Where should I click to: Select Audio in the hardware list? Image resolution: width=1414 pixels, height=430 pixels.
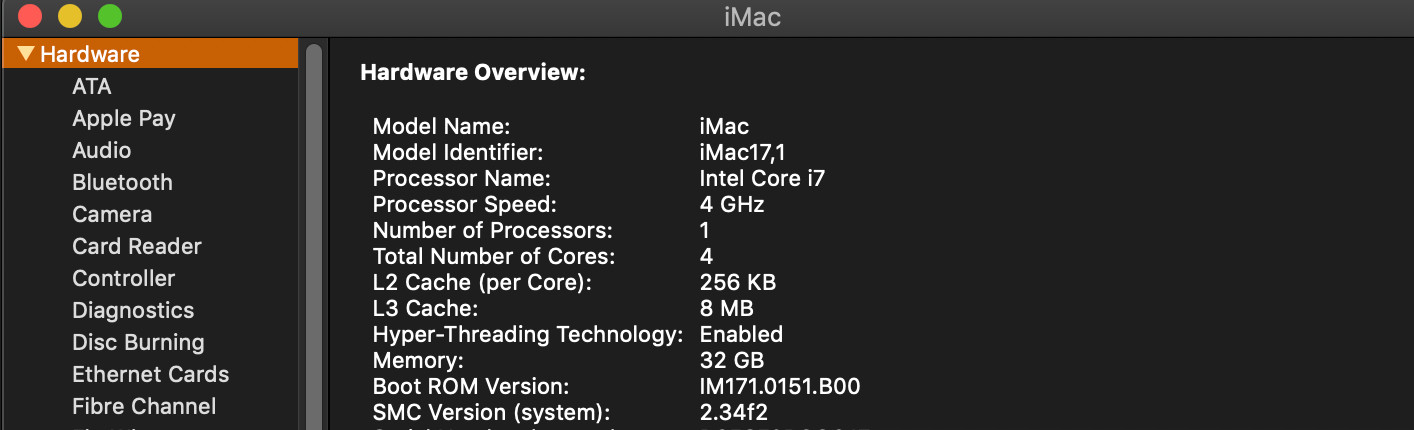(x=101, y=150)
